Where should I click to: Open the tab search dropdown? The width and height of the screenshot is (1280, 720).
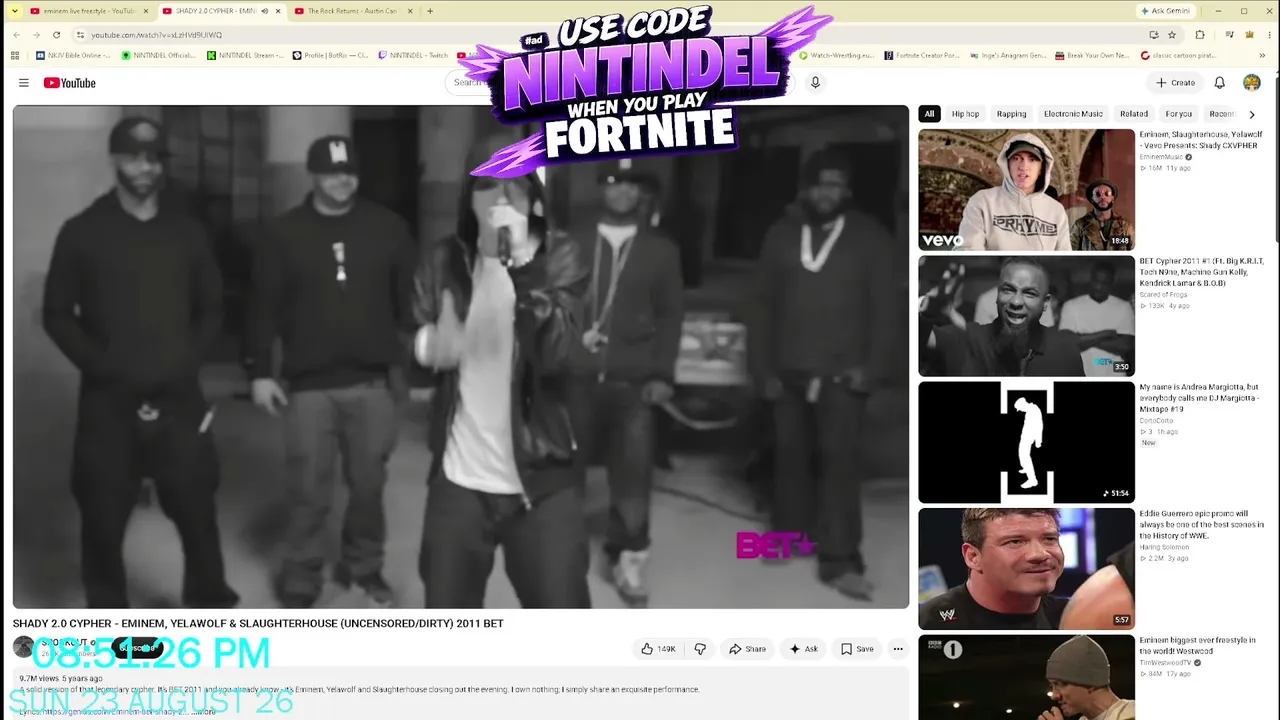(x=14, y=11)
